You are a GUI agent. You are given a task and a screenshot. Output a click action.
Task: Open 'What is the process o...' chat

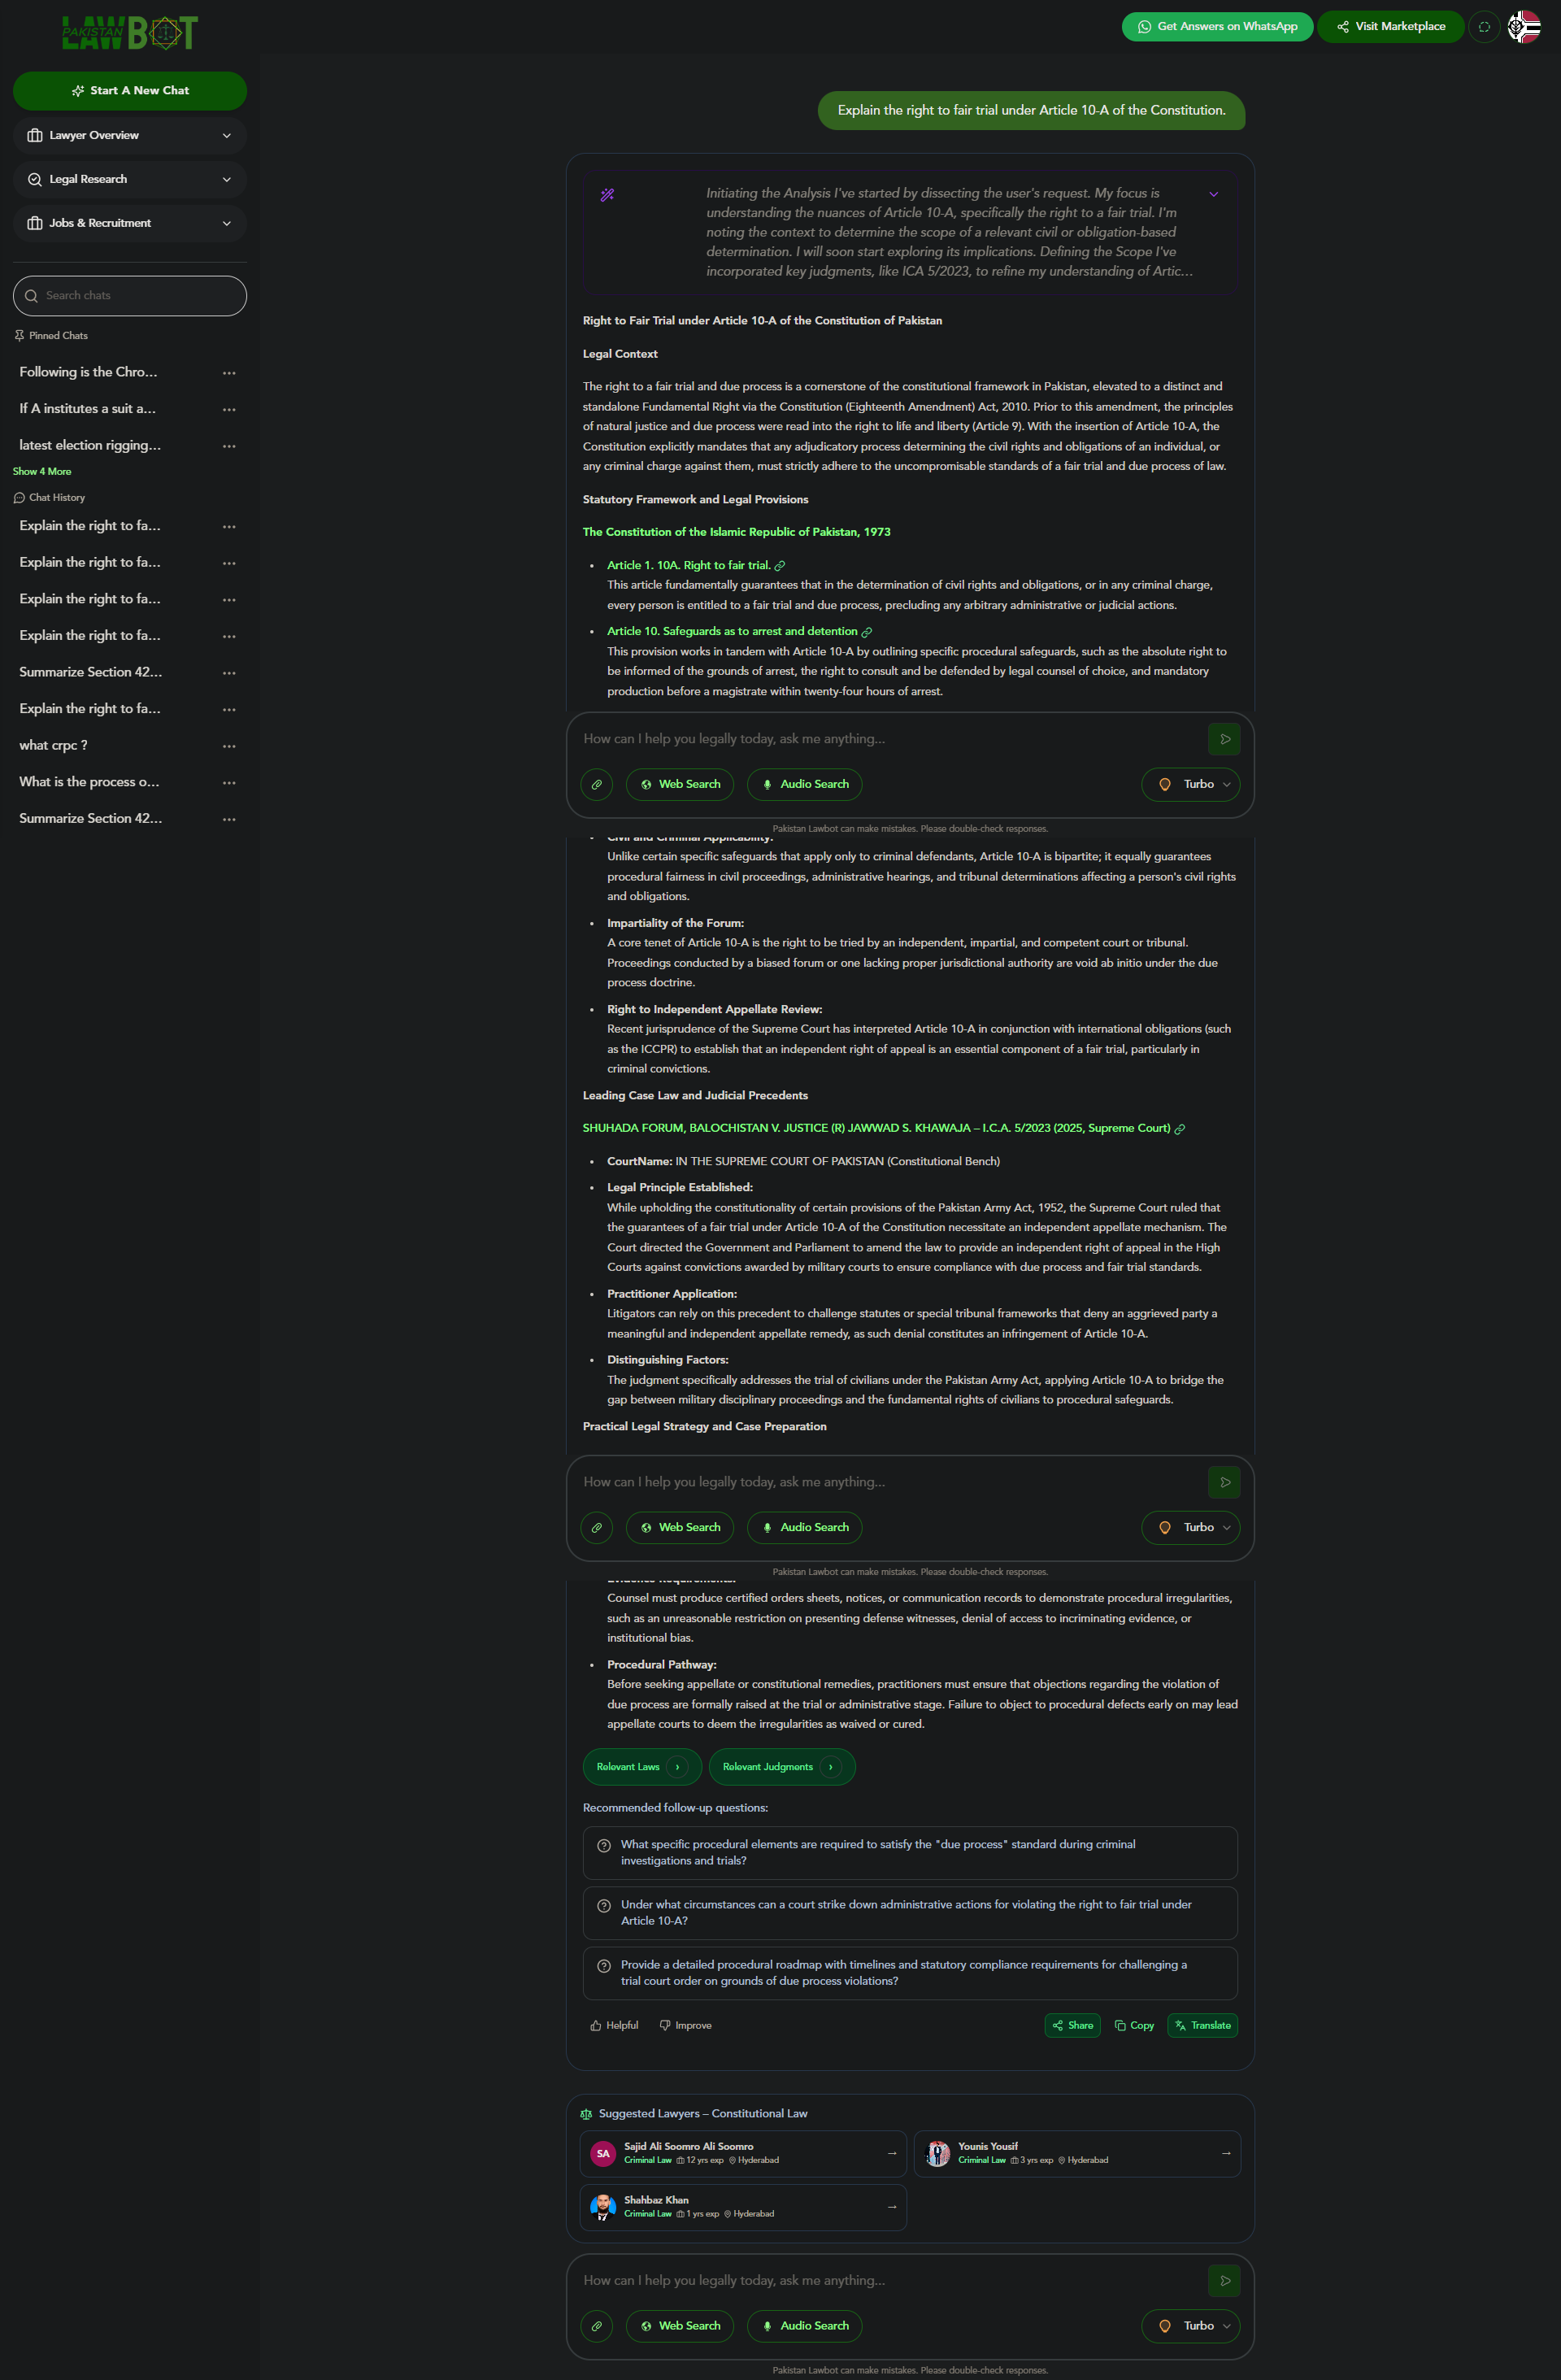(89, 782)
